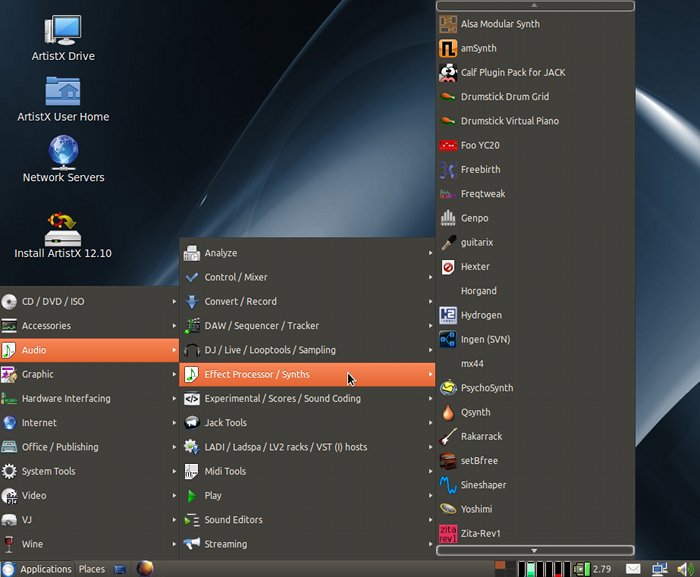This screenshot has height=577, width=700.
Task: Launch Genpo organ icon
Action: click(448, 218)
